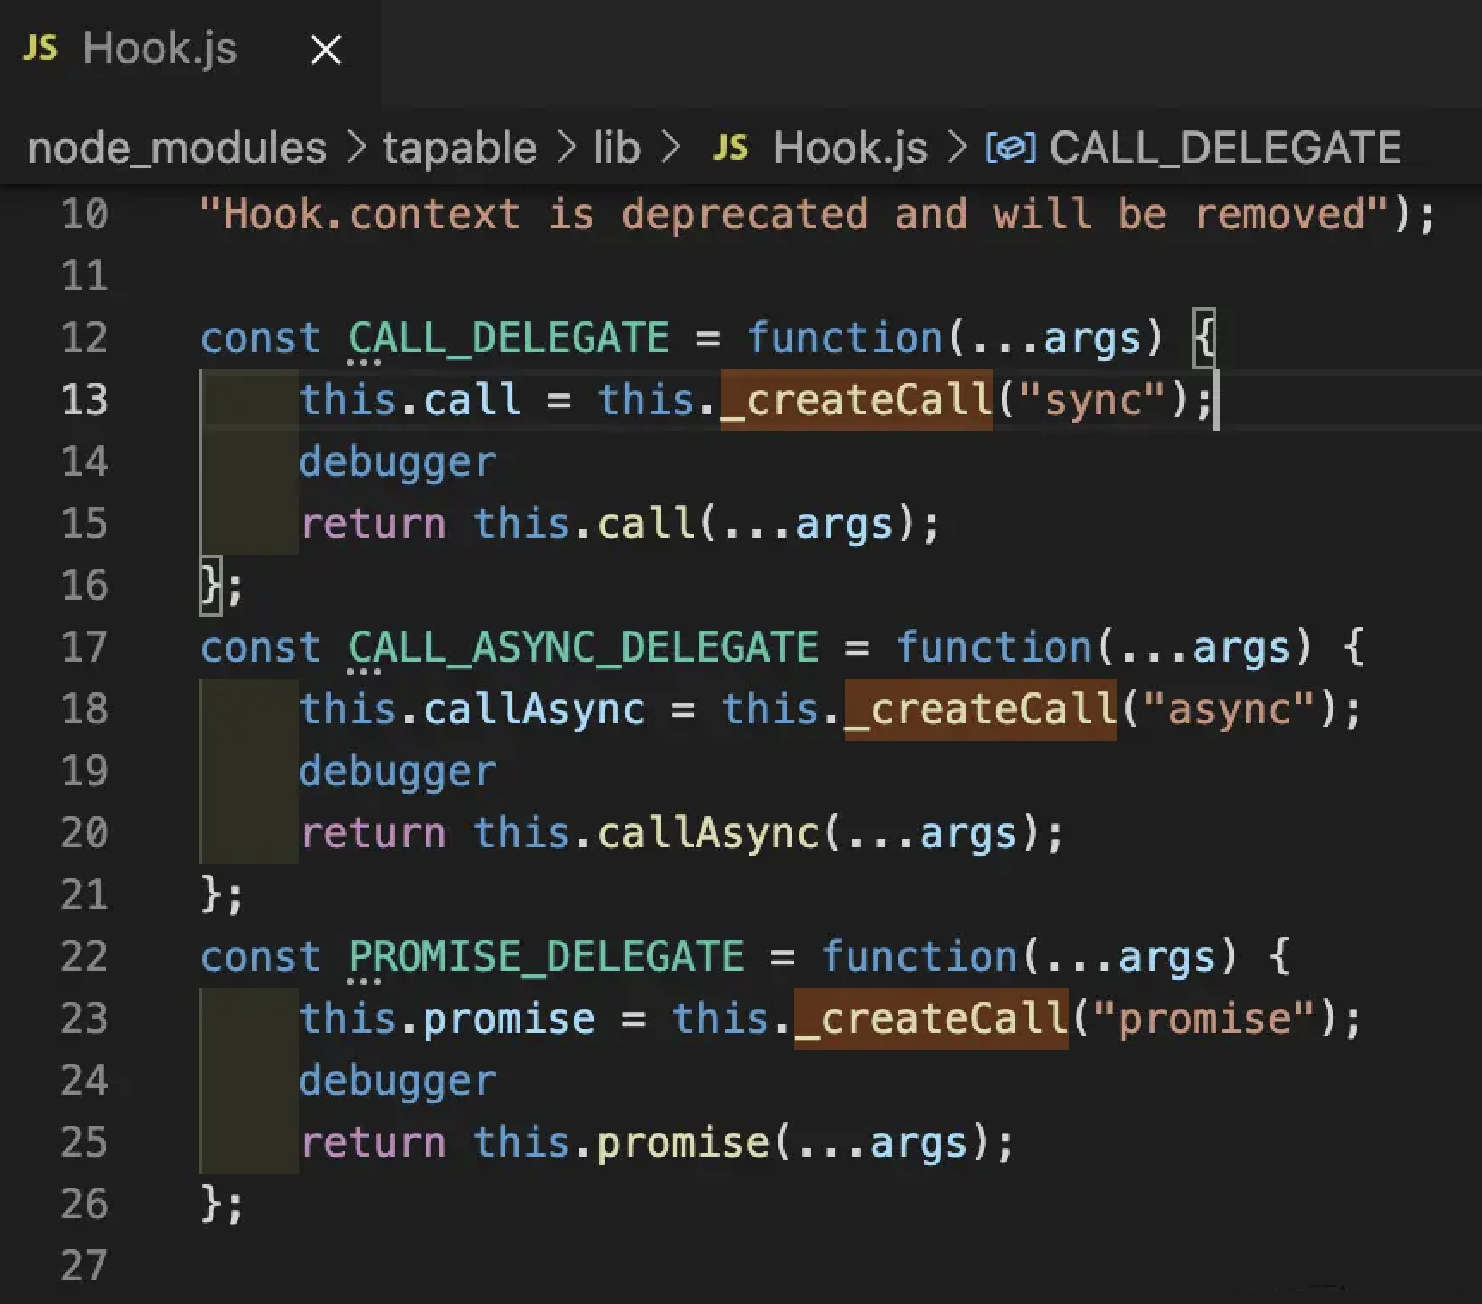
Task: Click CALL_ASYNC_DELEGATE constant name on line 17
Action: [583, 648]
